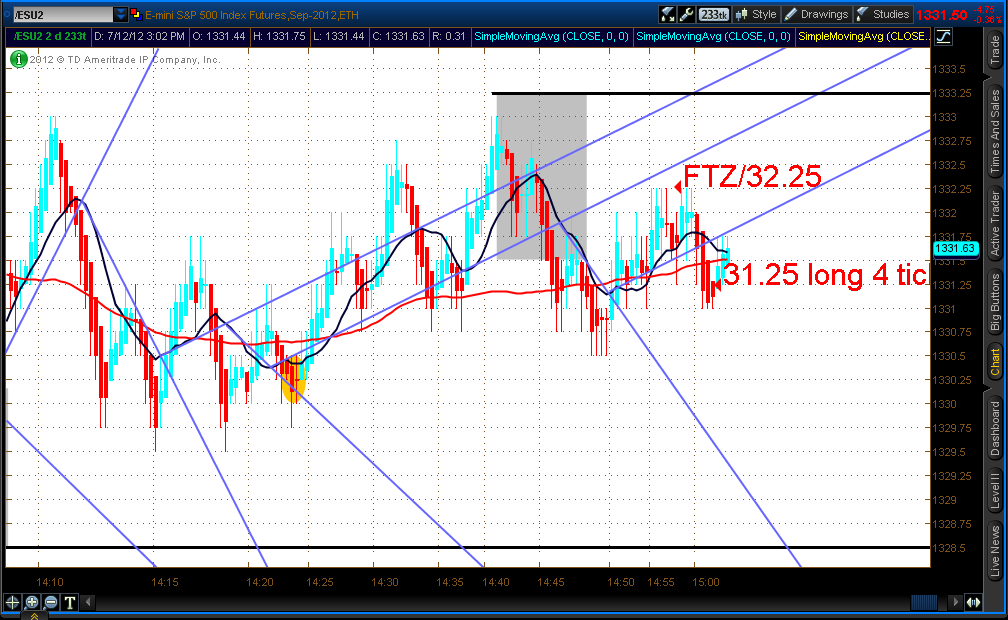Click the 1331.63 price bubble on axis
This screenshot has width=1008, height=620.
[955, 248]
